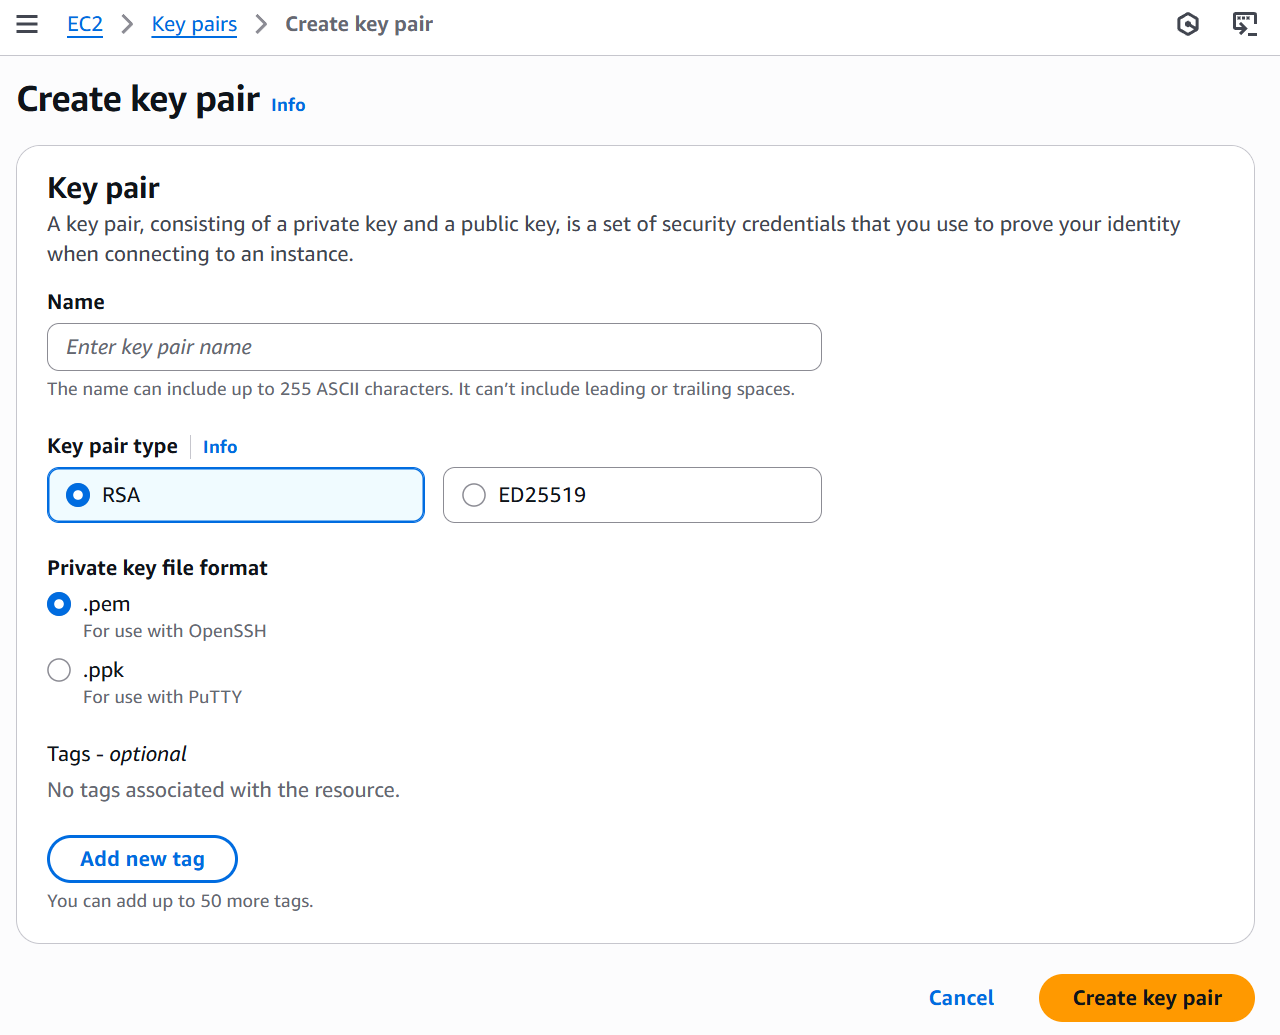Viewport: 1280px width, 1035px height.
Task: Open Info link beside Create key pair
Action: tap(288, 105)
